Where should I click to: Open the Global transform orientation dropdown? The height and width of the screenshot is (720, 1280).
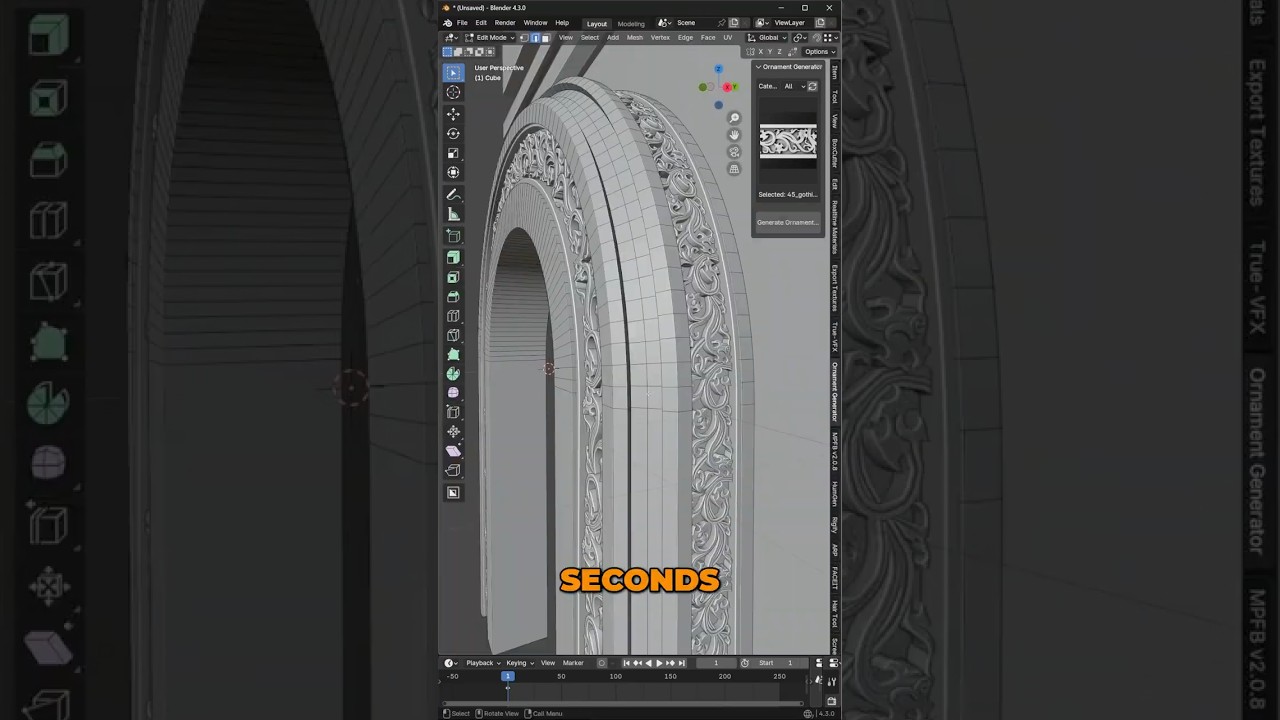[x=769, y=38]
